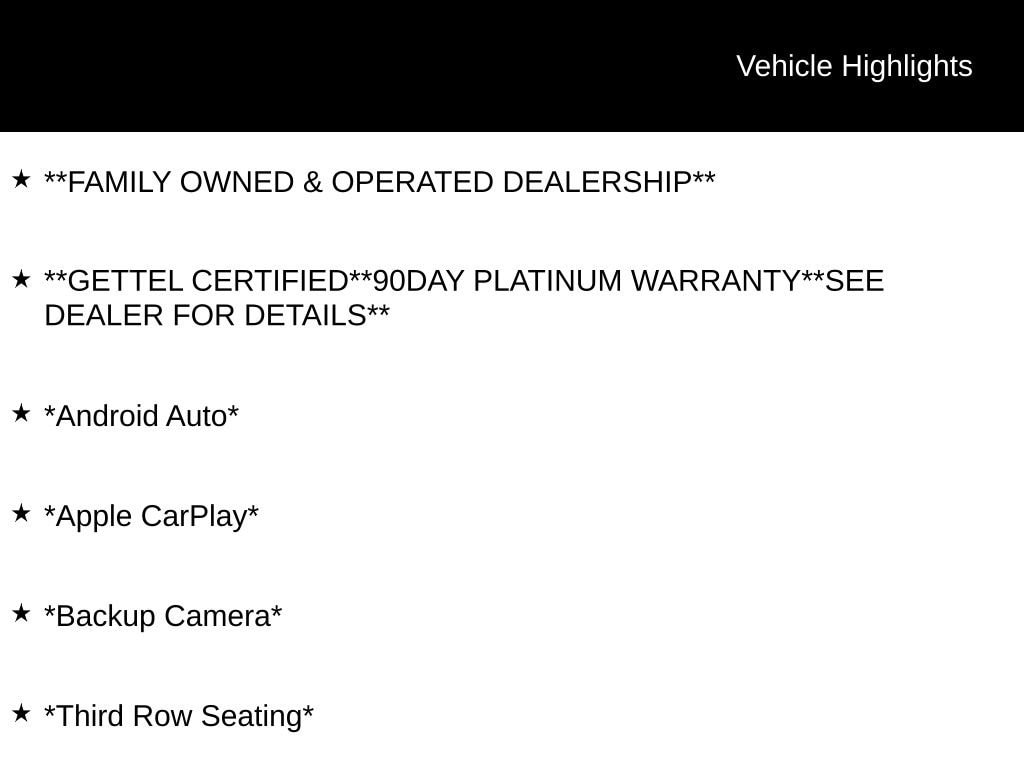Tap the star icon beside Apple CarPlay
The width and height of the screenshot is (1024, 768).
click(x=21, y=513)
